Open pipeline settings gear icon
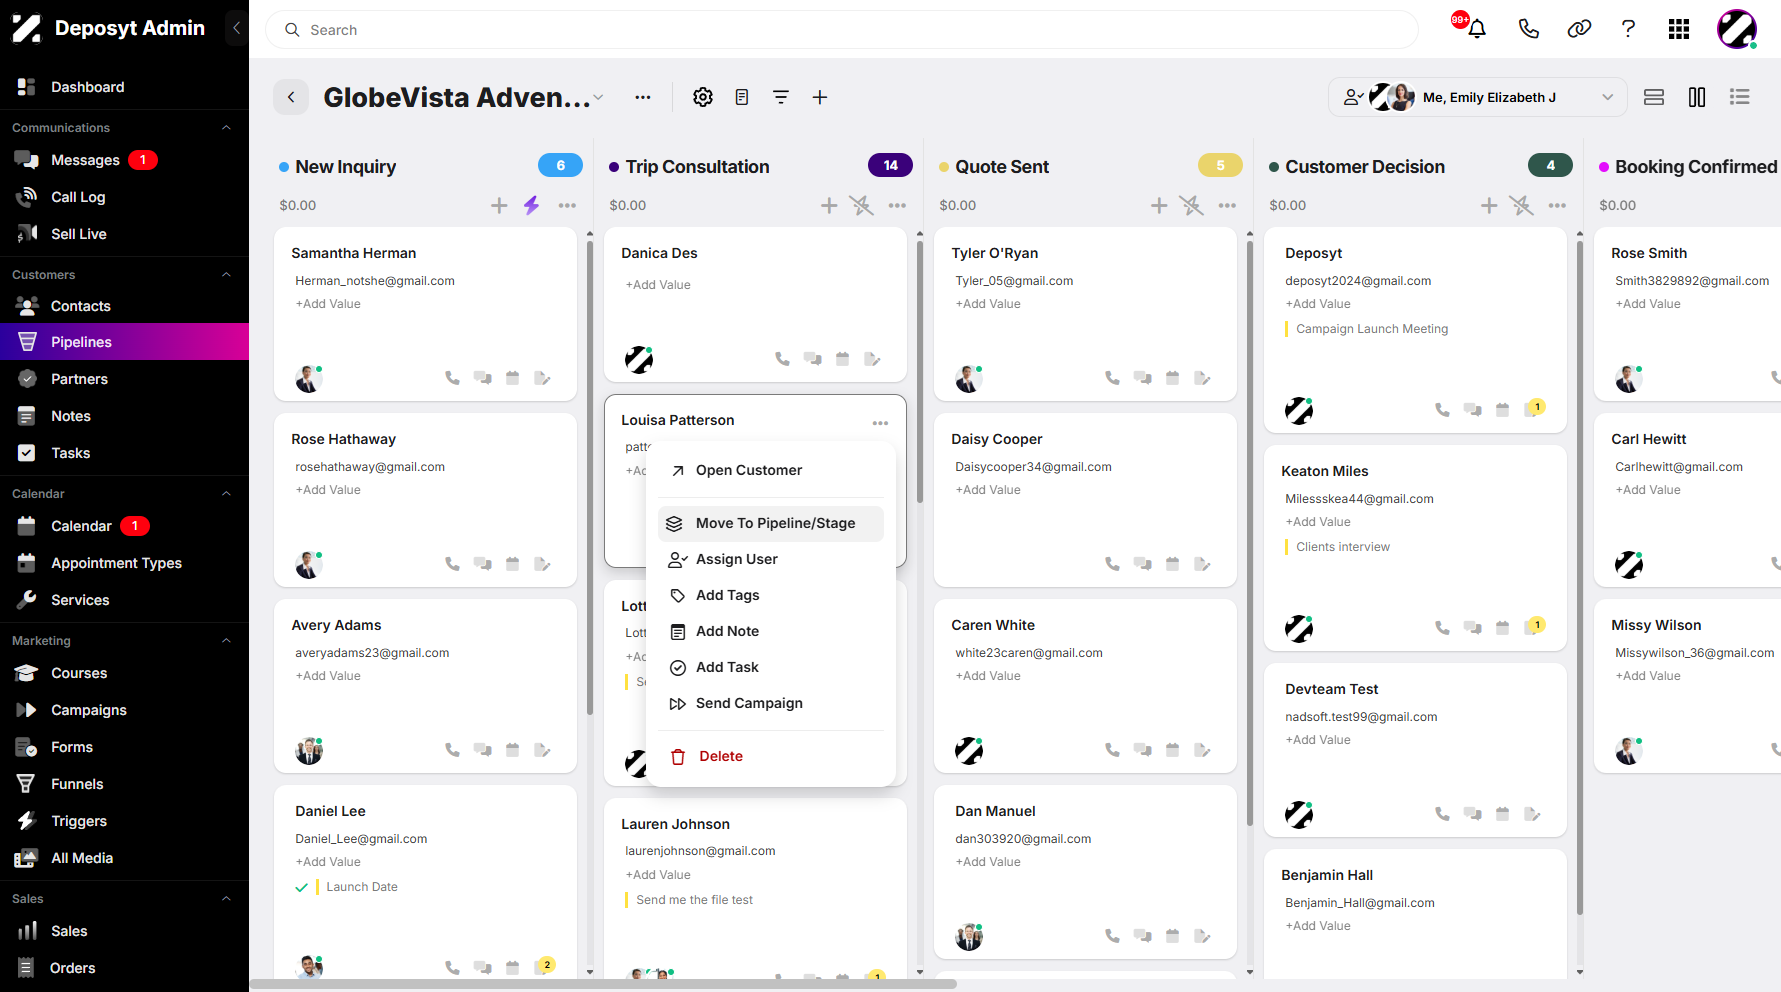This screenshot has width=1781, height=992. (x=703, y=97)
